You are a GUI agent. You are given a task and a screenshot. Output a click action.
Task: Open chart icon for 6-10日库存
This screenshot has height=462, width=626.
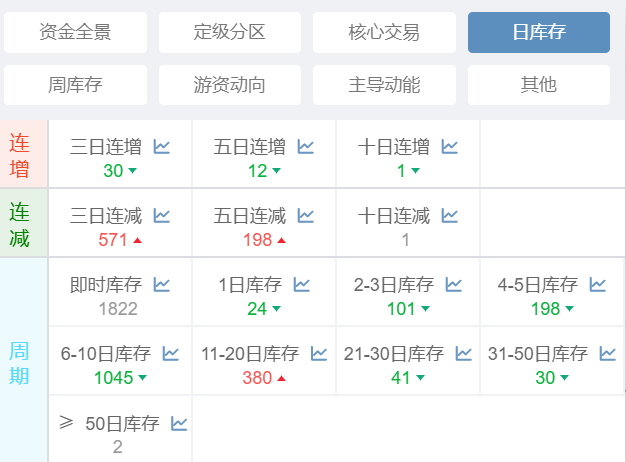coord(171,353)
